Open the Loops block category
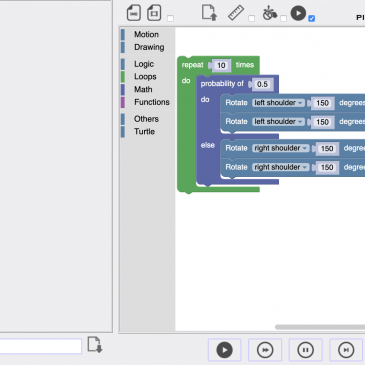This screenshot has width=365, height=365. [x=145, y=76]
